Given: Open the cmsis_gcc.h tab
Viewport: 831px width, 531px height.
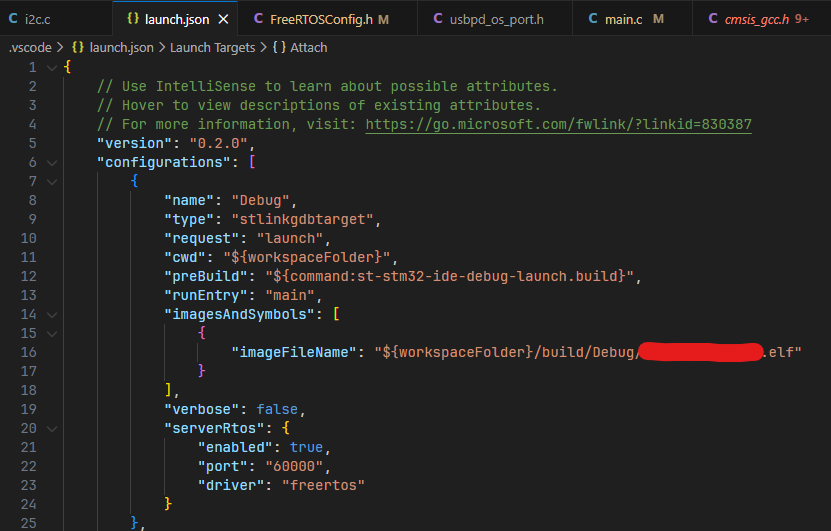Looking at the screenshot, I should pos(761,19).
